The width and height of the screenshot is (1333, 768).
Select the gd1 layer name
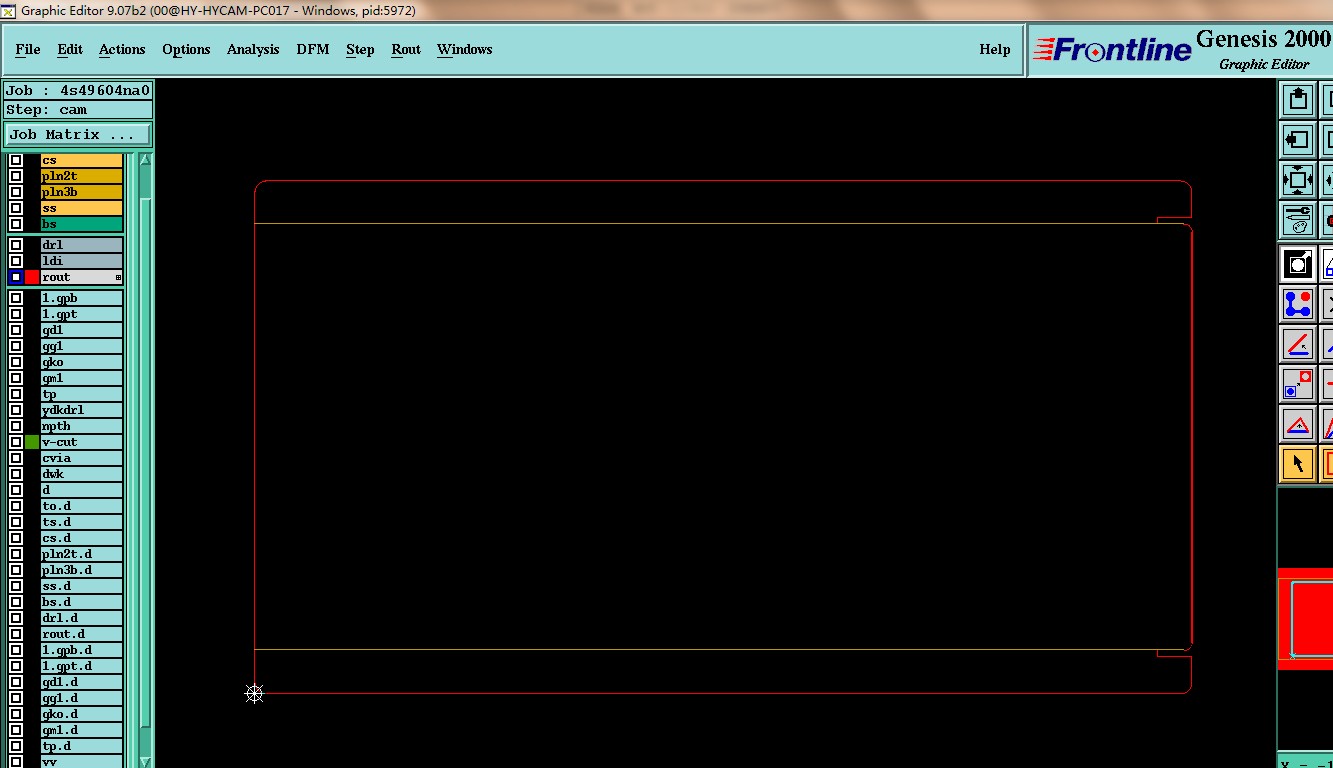[81, 330]
